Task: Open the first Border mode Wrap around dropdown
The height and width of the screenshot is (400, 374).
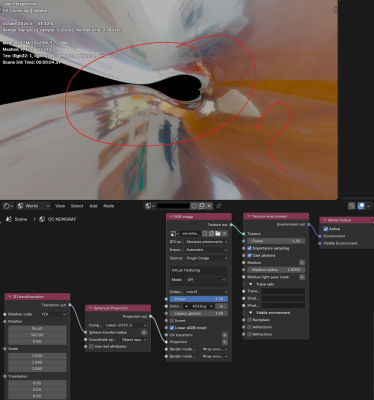Action: pos(214,349)
